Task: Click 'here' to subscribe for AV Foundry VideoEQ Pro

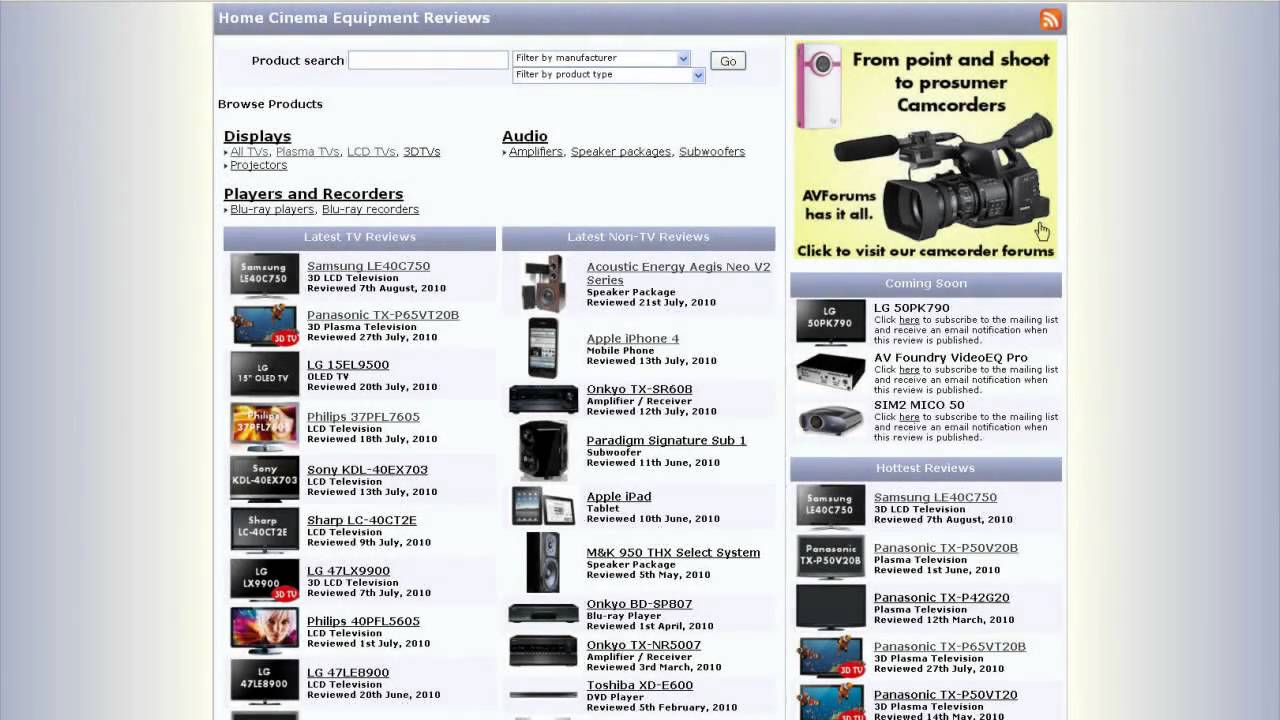Action: point(909,369)
